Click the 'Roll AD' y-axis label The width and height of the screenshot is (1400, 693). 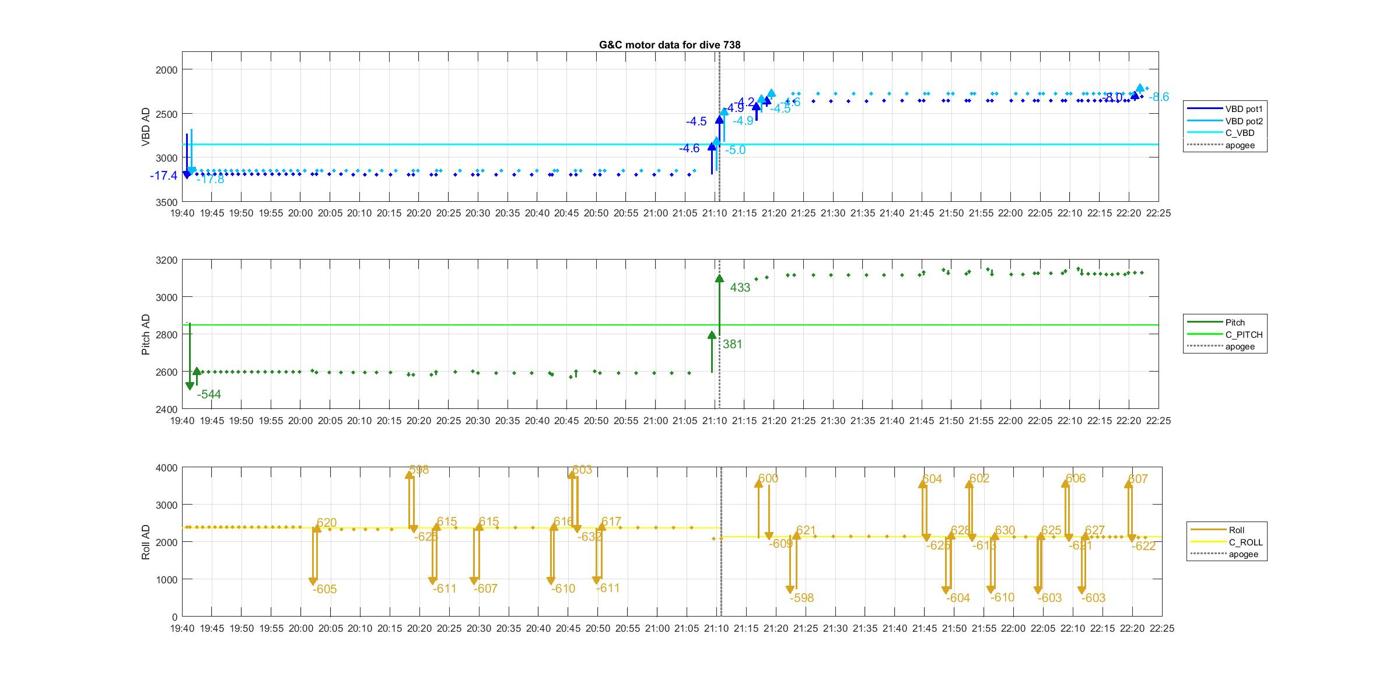tap(146, 541)
